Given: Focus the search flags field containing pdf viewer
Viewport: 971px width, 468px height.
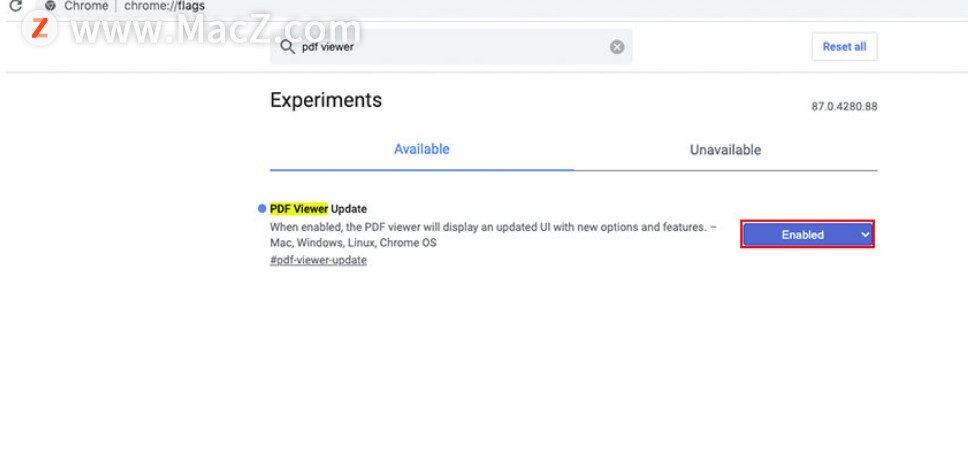Looking at the screenshot, I should (451, 47).
